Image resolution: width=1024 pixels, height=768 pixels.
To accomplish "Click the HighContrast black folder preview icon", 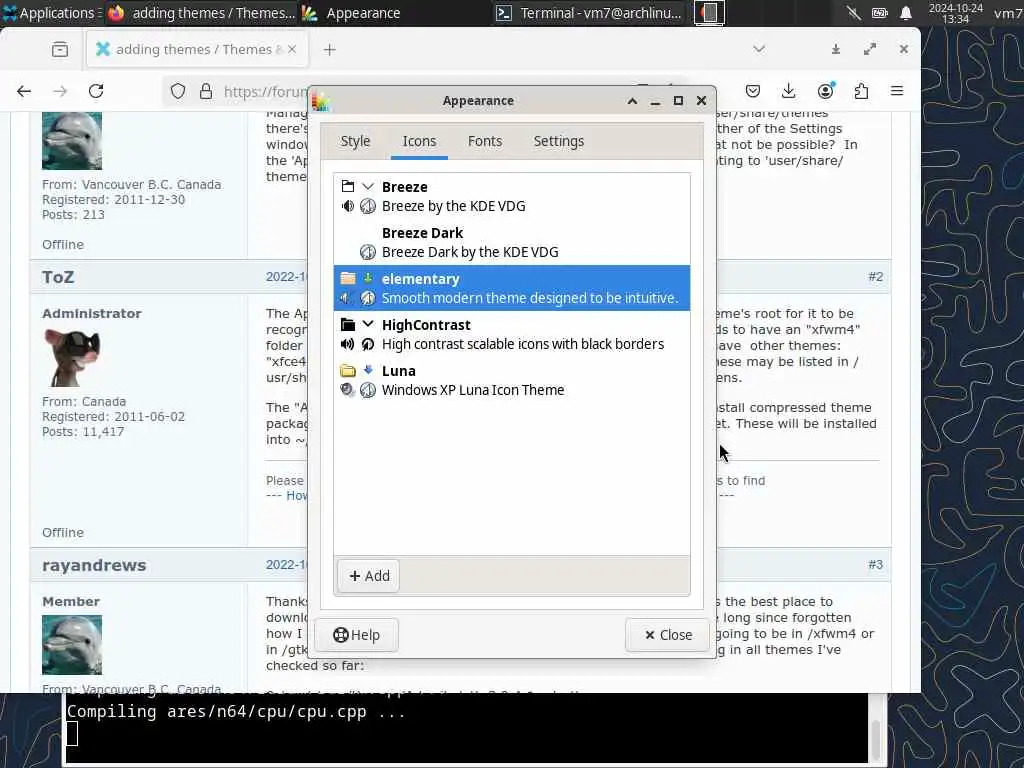I will [x=347, y=325].
